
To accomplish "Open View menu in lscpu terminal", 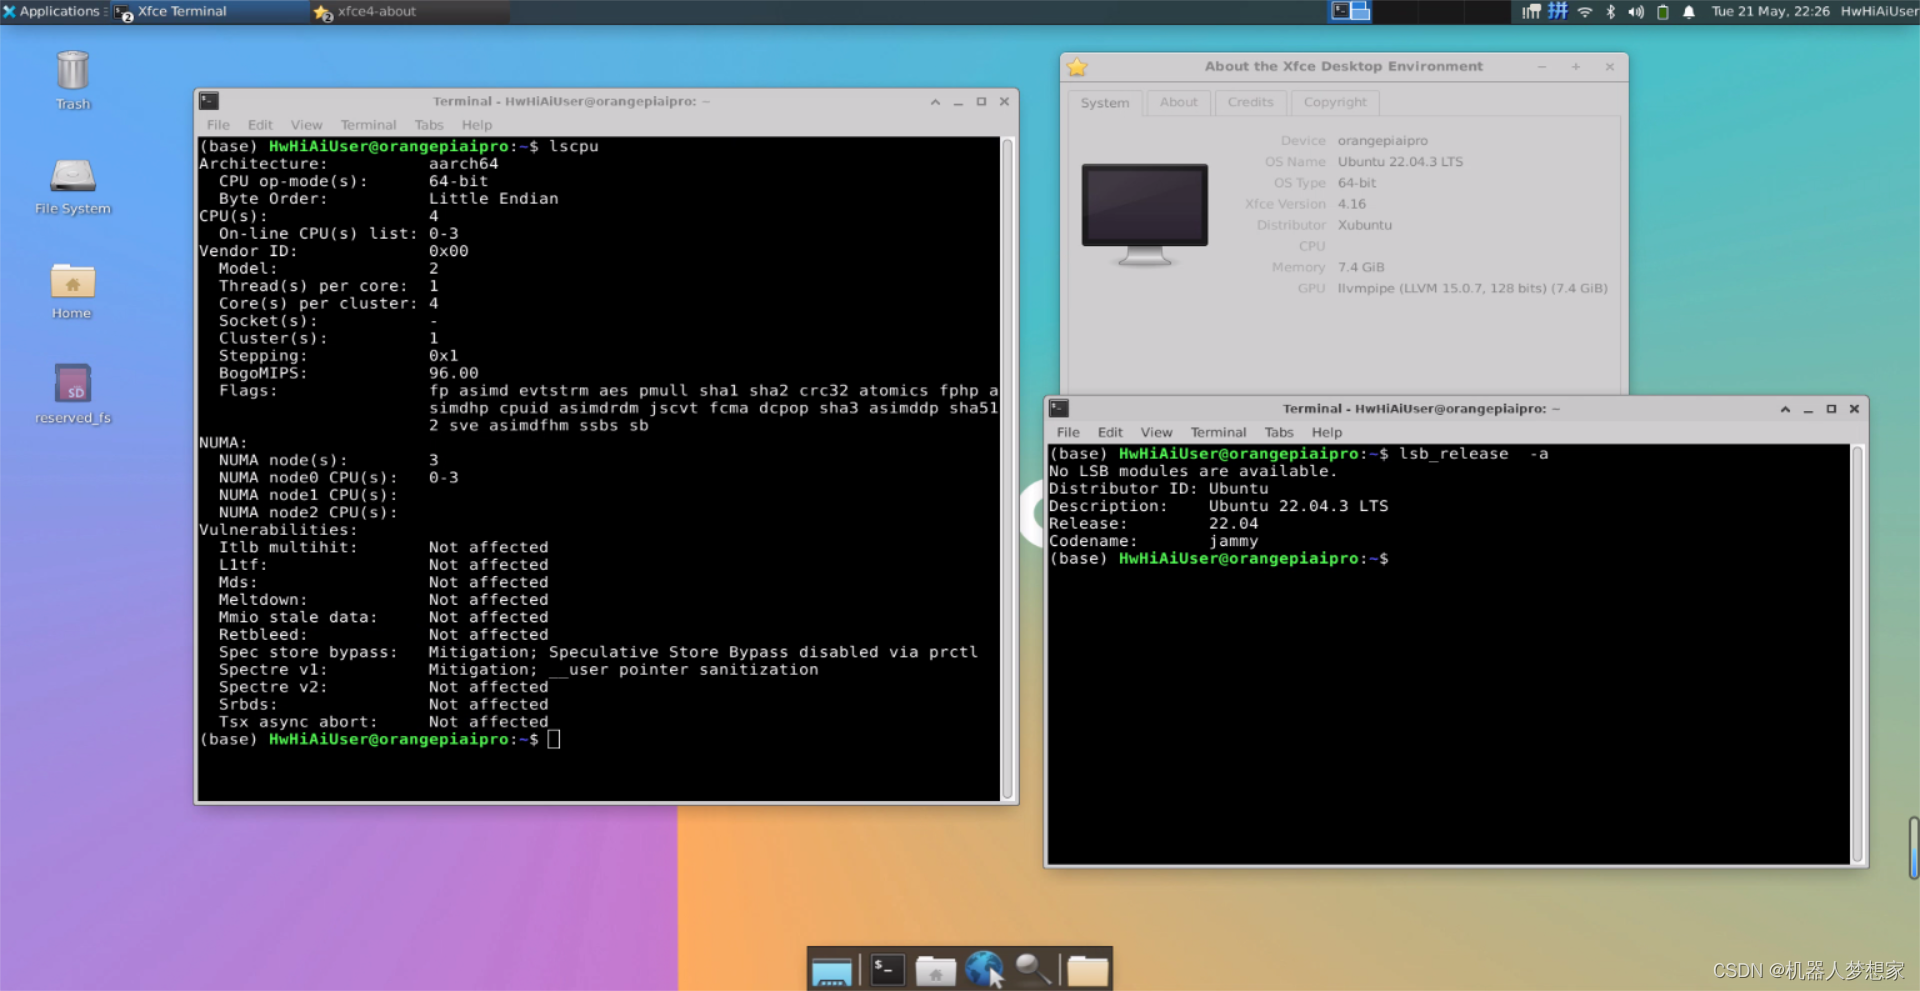I will pyautogui.click(x=307, y=125).
